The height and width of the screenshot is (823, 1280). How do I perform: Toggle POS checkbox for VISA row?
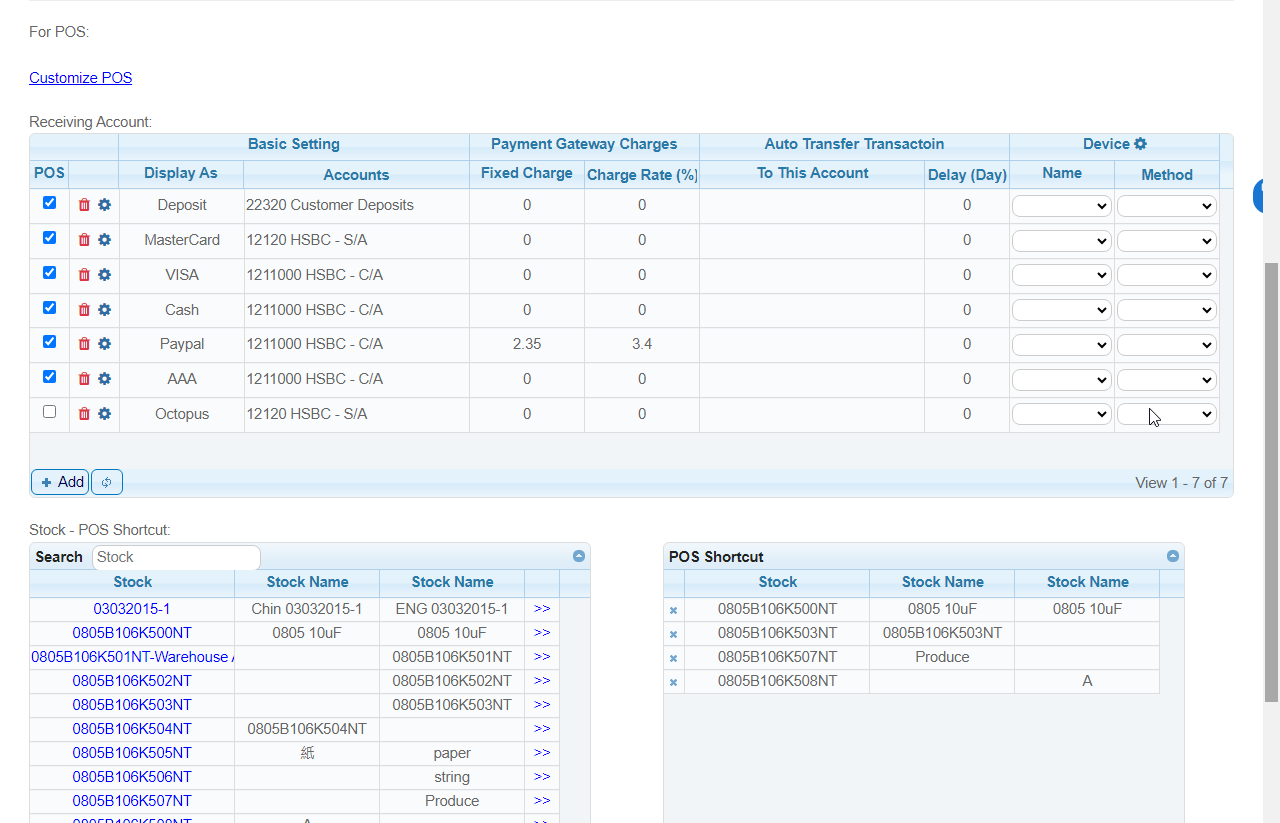pos(50,273)
